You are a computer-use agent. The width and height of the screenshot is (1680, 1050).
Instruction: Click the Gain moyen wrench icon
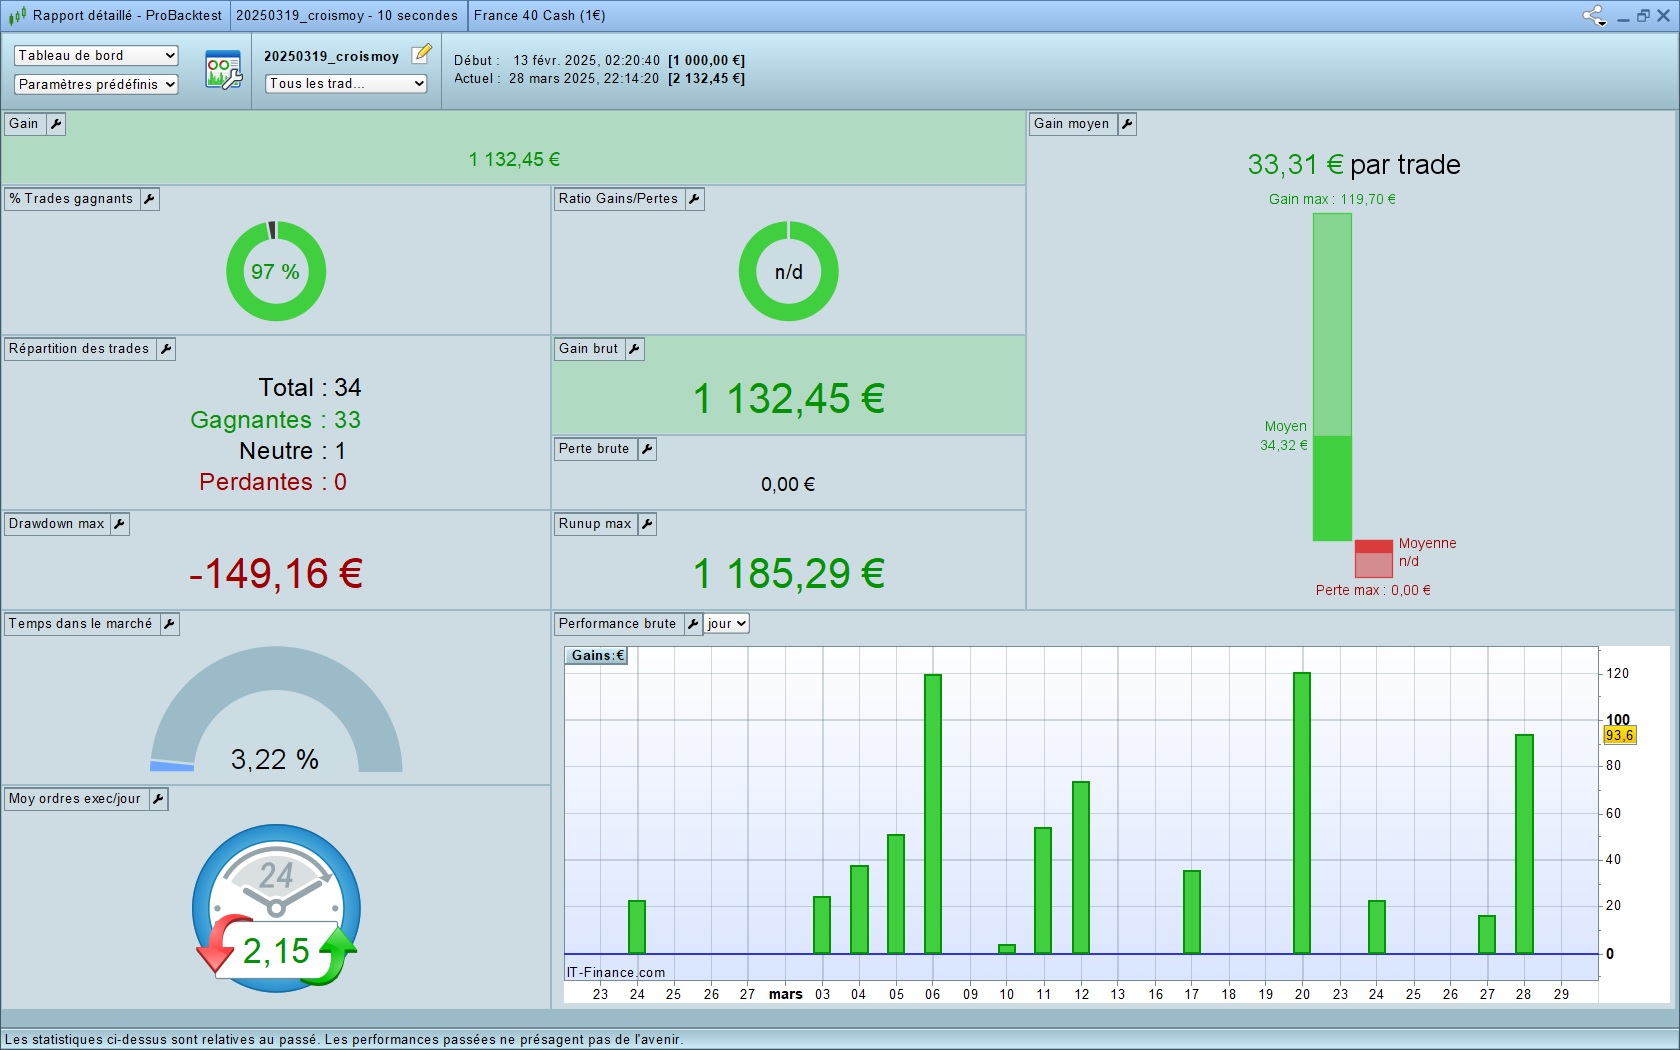[x=1127, y=124]
